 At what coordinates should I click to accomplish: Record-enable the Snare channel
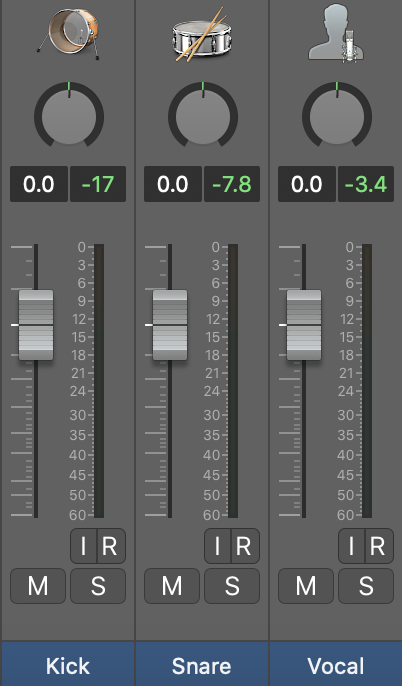pos(243,546)
